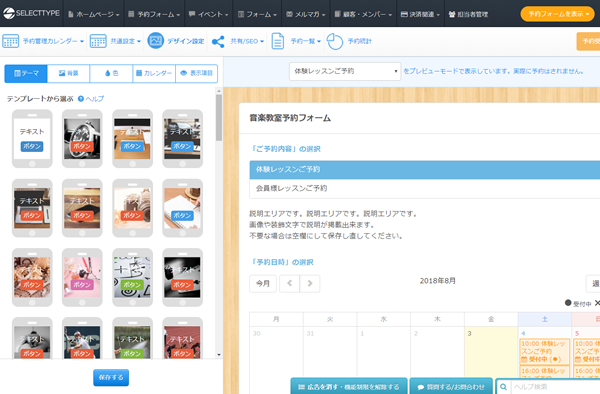Select the laptop desk template with orange button
The width and height of the screenshot is (600, 394).
tap(32, 208)
